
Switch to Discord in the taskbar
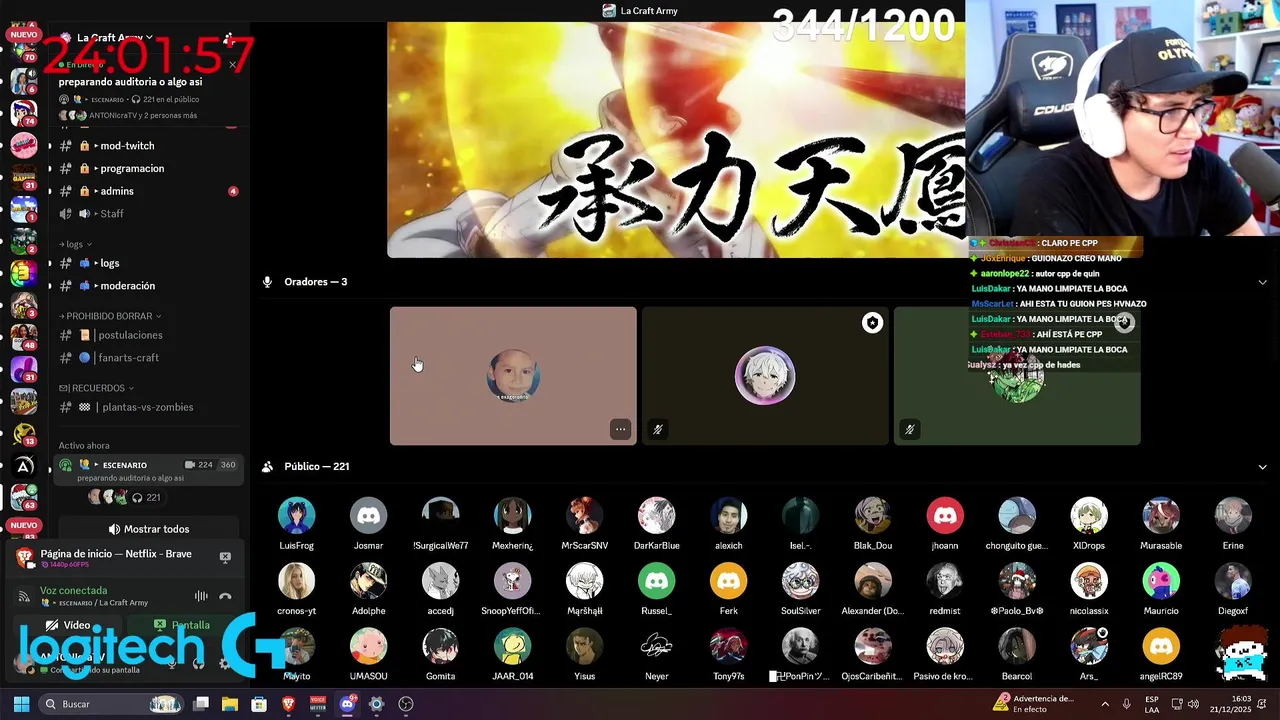(x=347, y=704)
